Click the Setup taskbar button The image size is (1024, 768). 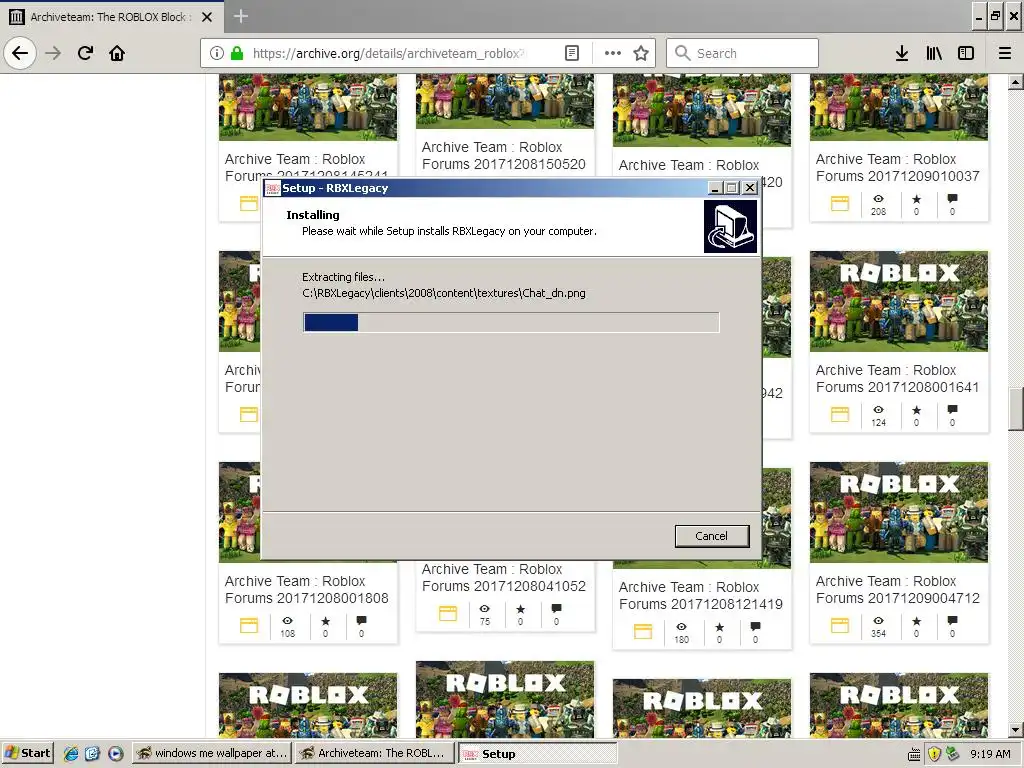pyautogui.click(x=537, y=754)
